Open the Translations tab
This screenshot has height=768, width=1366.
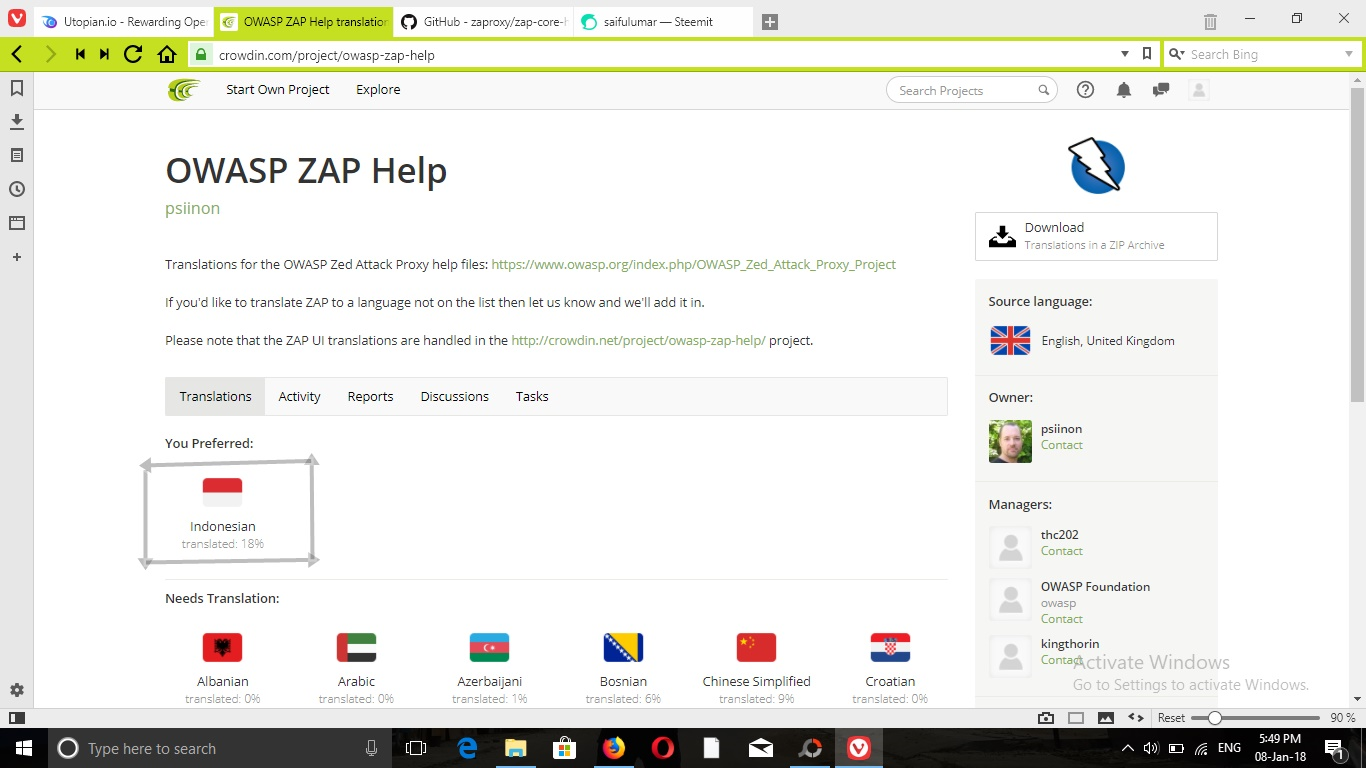[x=215, y=397]
